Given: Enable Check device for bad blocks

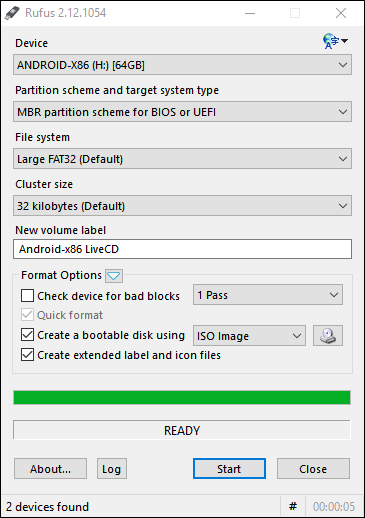Looking at the screenshot, I should point(27,296).
